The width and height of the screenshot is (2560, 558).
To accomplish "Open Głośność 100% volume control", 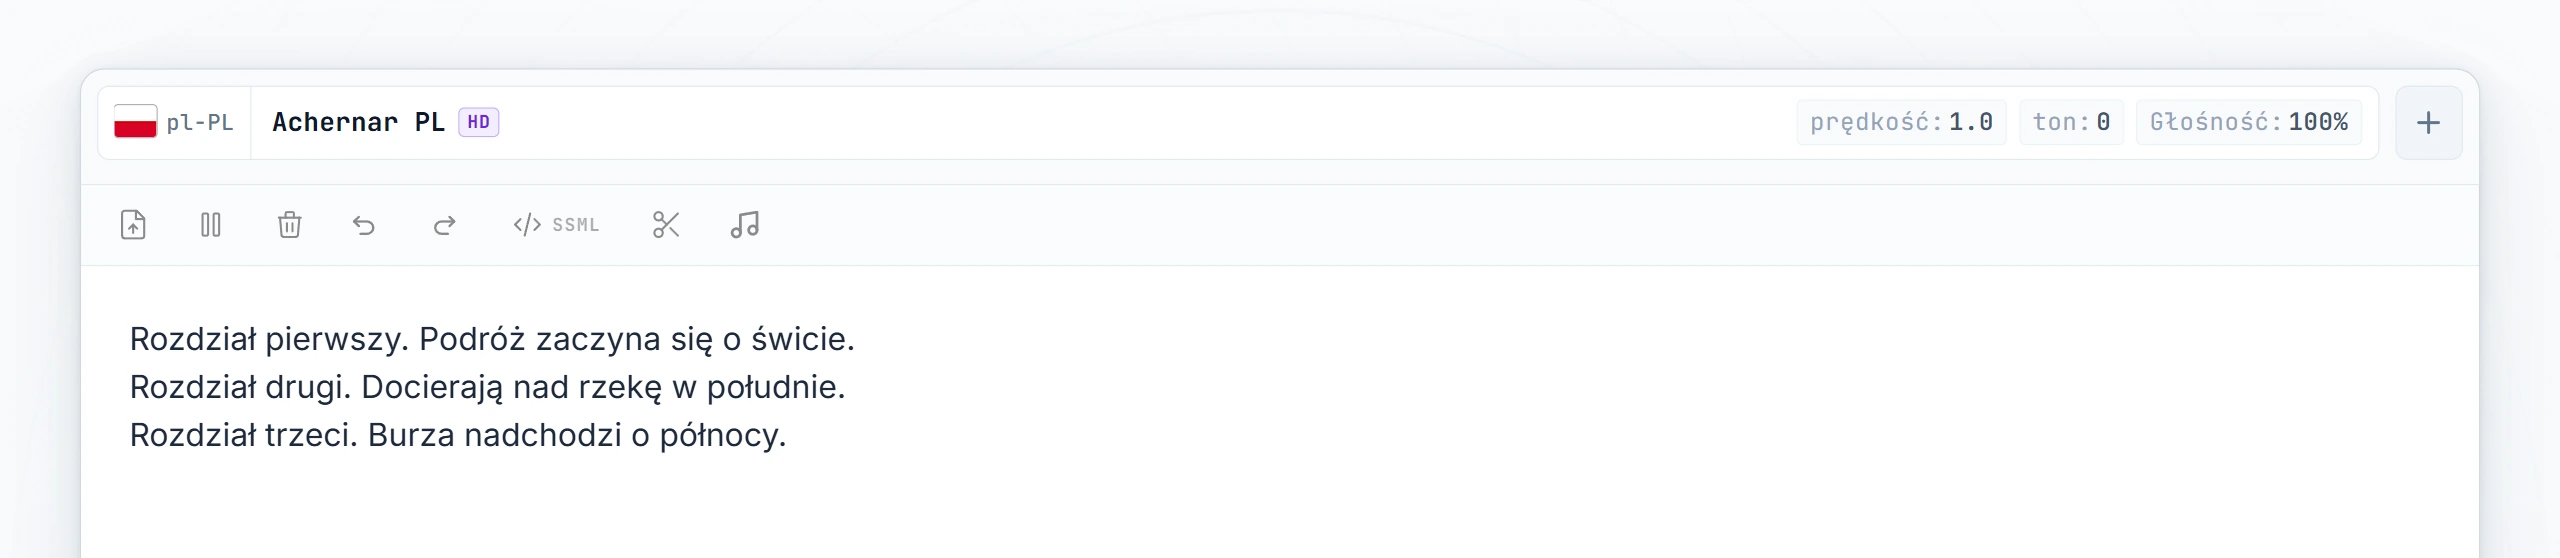I will pyautogui.click(x=2249, y=122).
